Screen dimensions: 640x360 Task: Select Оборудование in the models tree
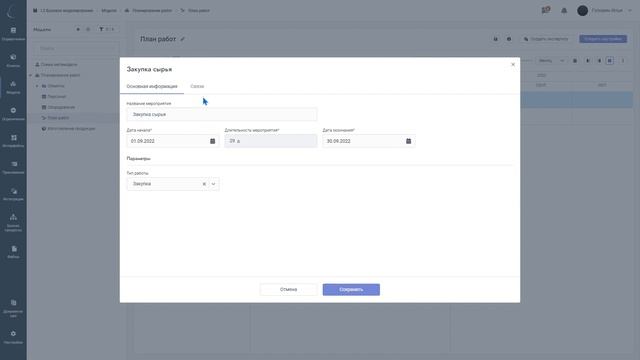pyautogui.click(x=61, y=107)
